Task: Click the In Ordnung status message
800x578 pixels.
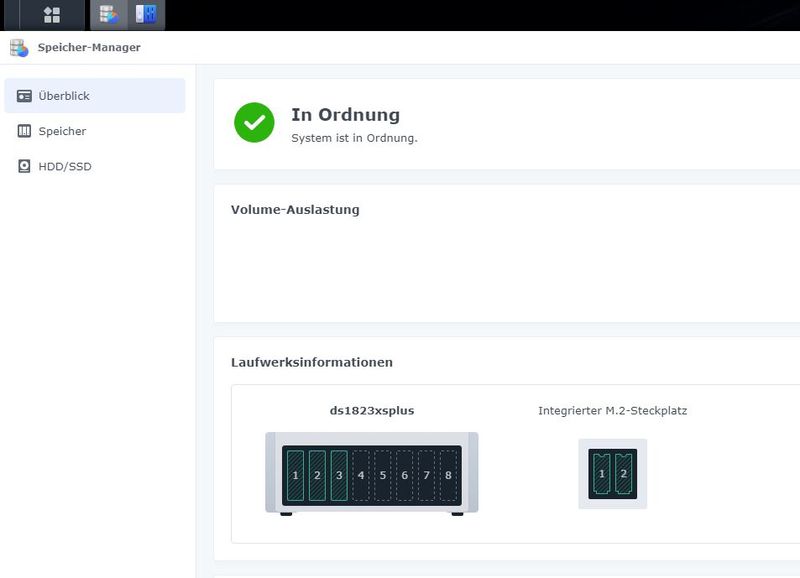Action: 343,115
